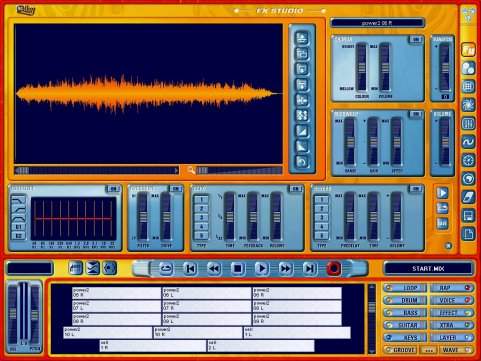Toggle the ON switch of the Reverb panel

(415, 189)
